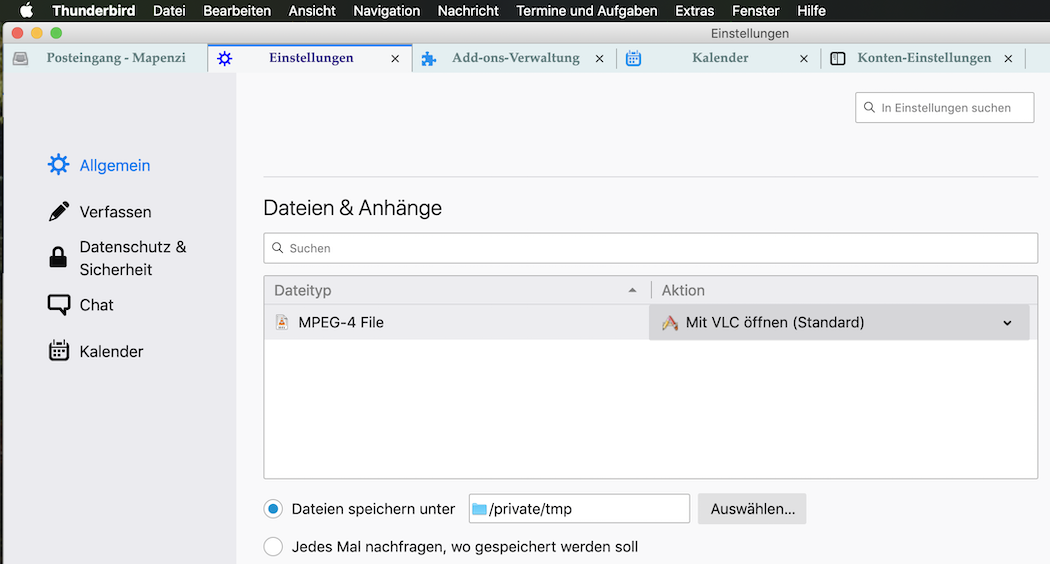Switch to the Konten-Einstellungen tab
The height and width of the screenshot is (564, 1050).
point(923,58)
